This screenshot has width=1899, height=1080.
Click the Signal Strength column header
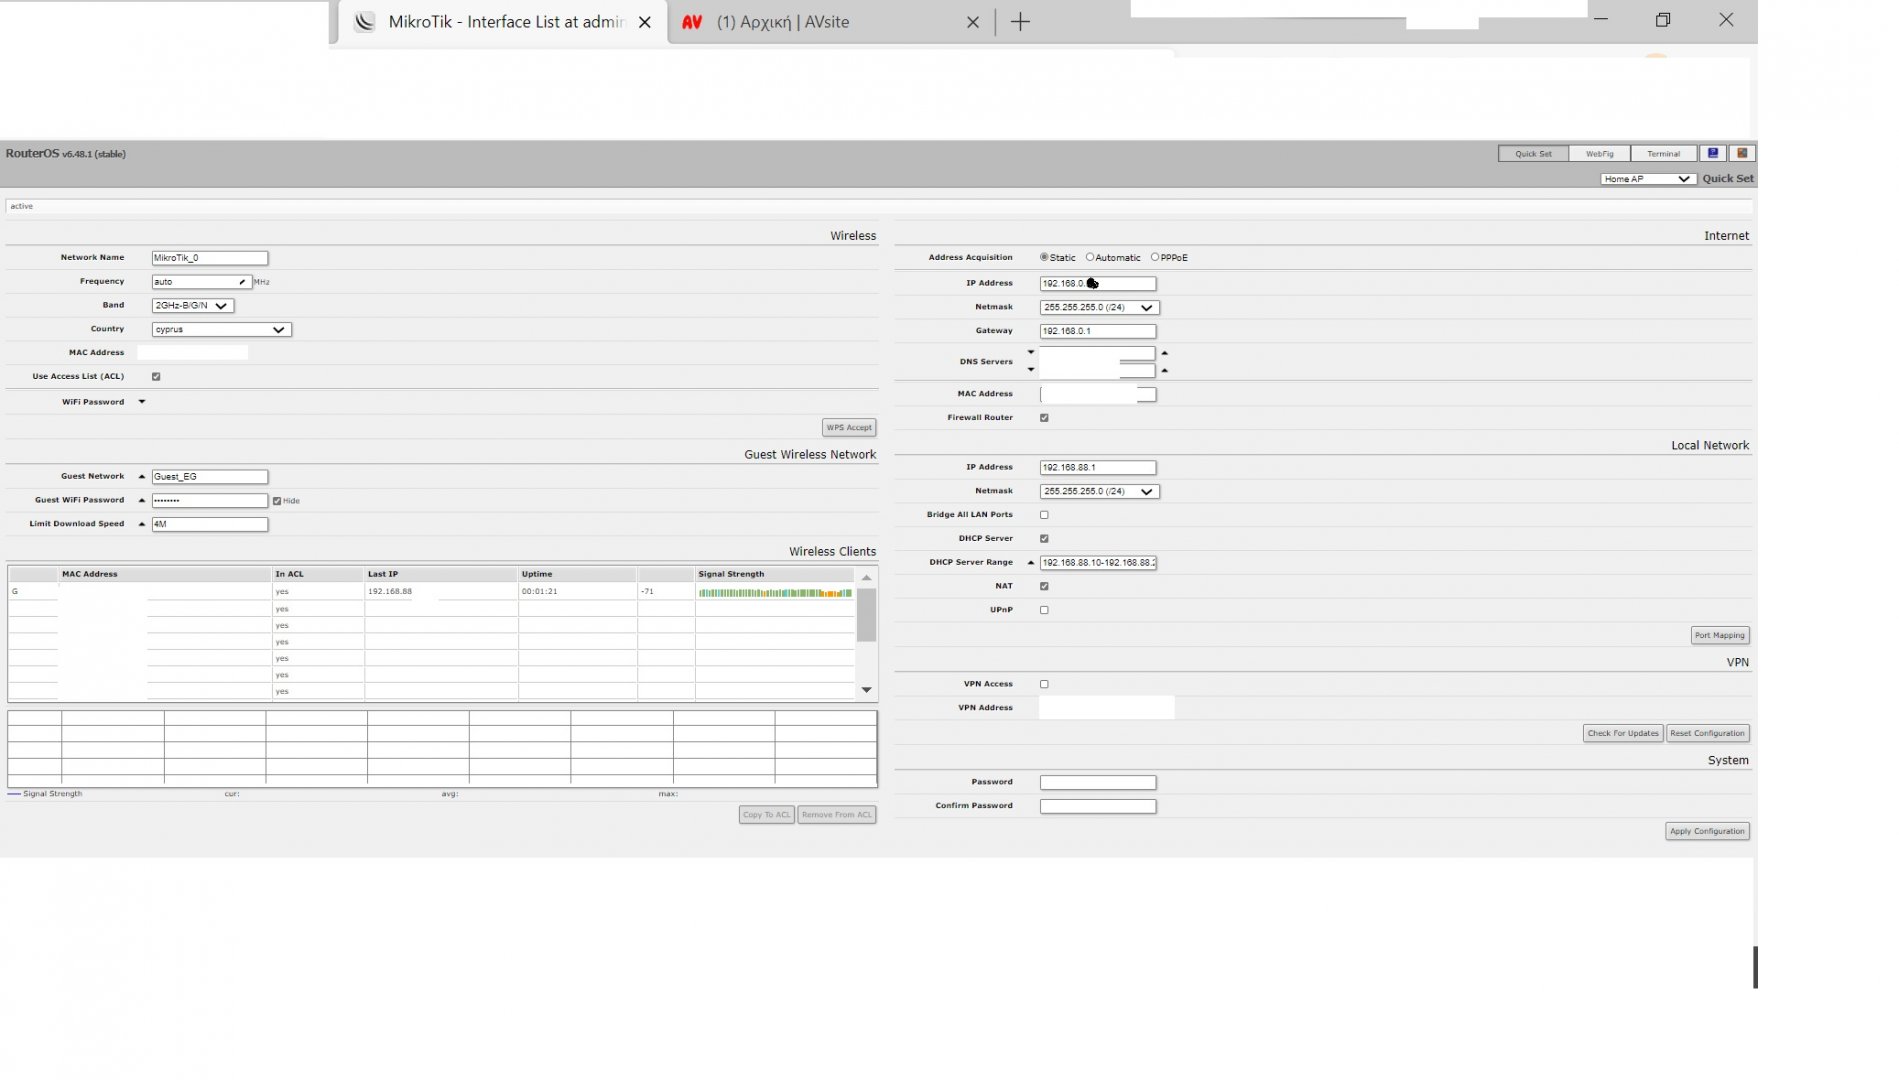pos(774,575)
